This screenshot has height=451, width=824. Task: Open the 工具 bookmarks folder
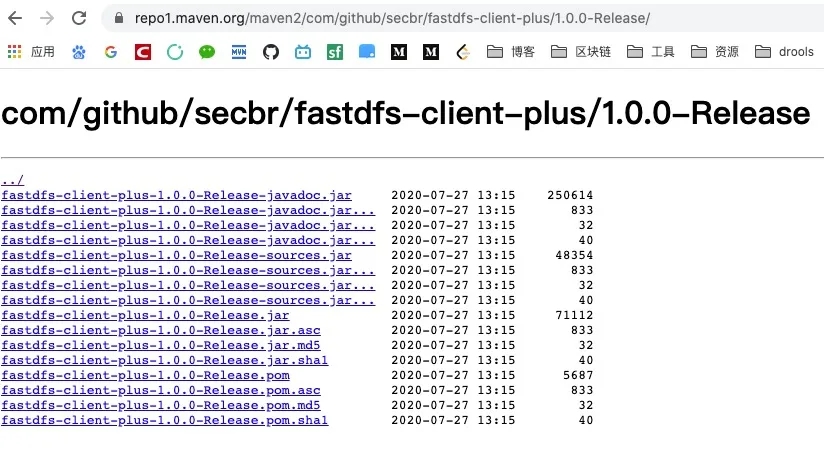652,52
